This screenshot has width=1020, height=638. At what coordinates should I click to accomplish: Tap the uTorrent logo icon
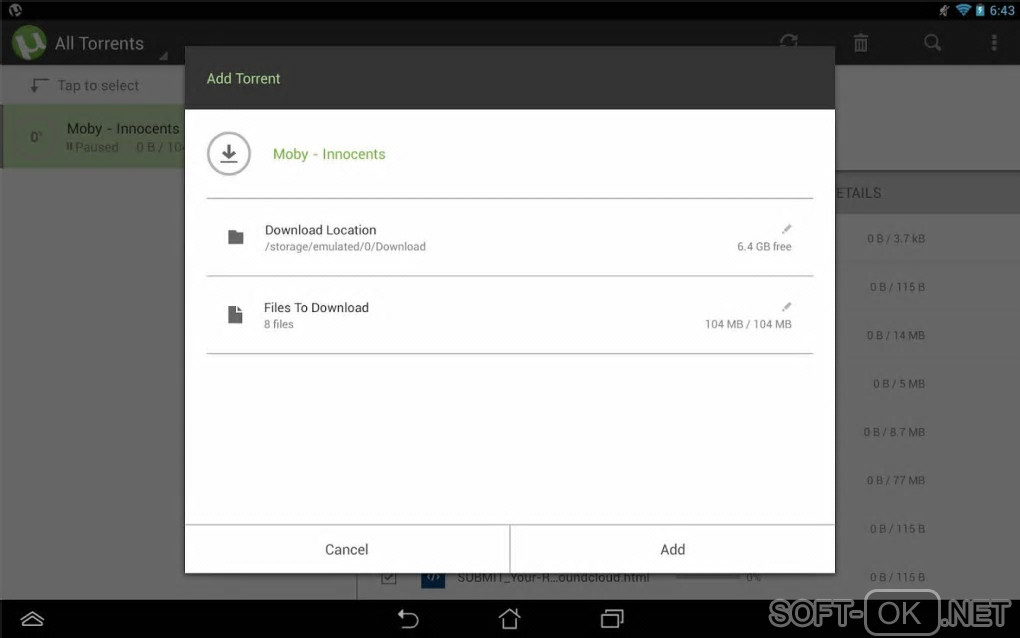[29, 43]
